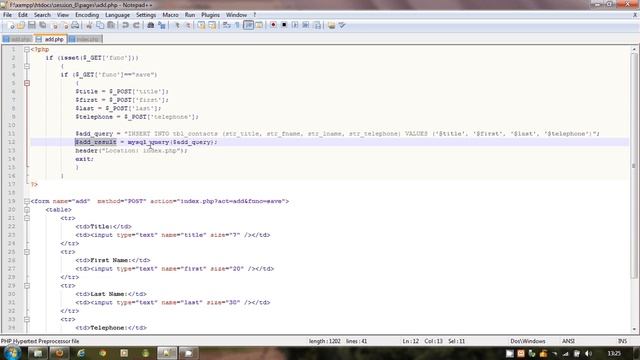Collapse the tr fold marker at line 21
Screen dimensions: 640x360
(x=27, y=218)
